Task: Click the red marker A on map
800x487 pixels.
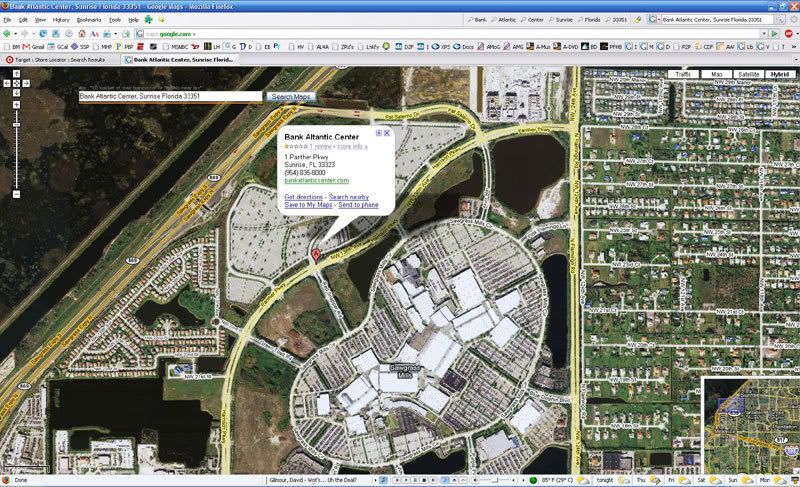Action: click(x=316, y=254)
